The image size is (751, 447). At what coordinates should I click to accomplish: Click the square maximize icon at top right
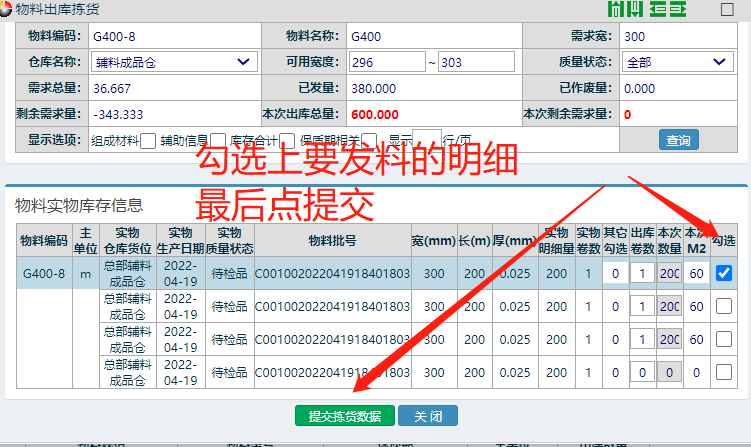[x=727, y=10]
